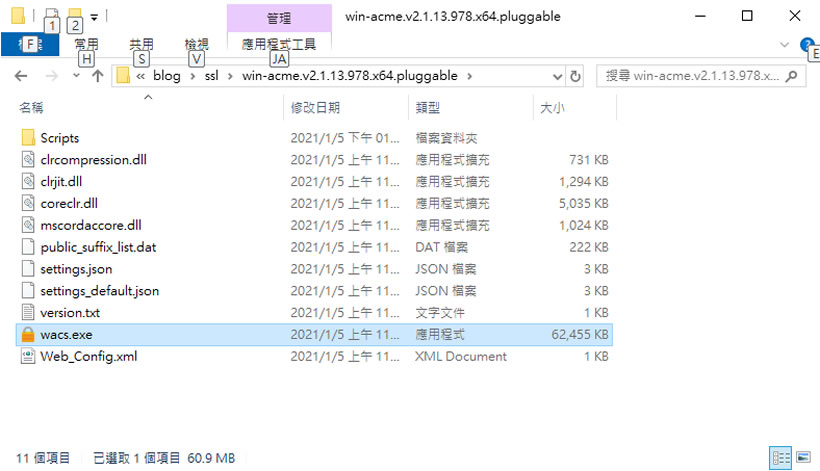Navigate to ssl in breadcrumb
Viewport: 820px width, 471px height.
coord(211,76)
